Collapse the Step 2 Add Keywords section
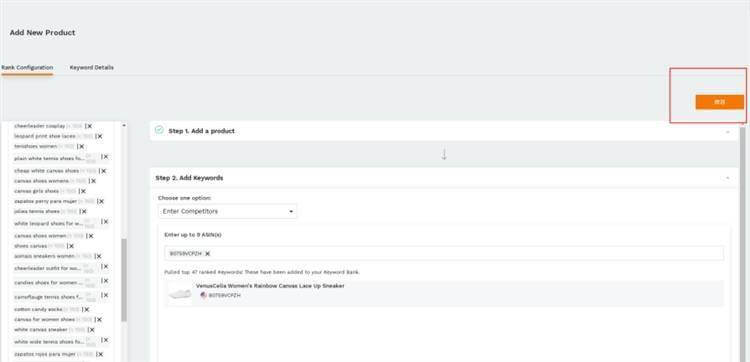 tap(728, 178)
